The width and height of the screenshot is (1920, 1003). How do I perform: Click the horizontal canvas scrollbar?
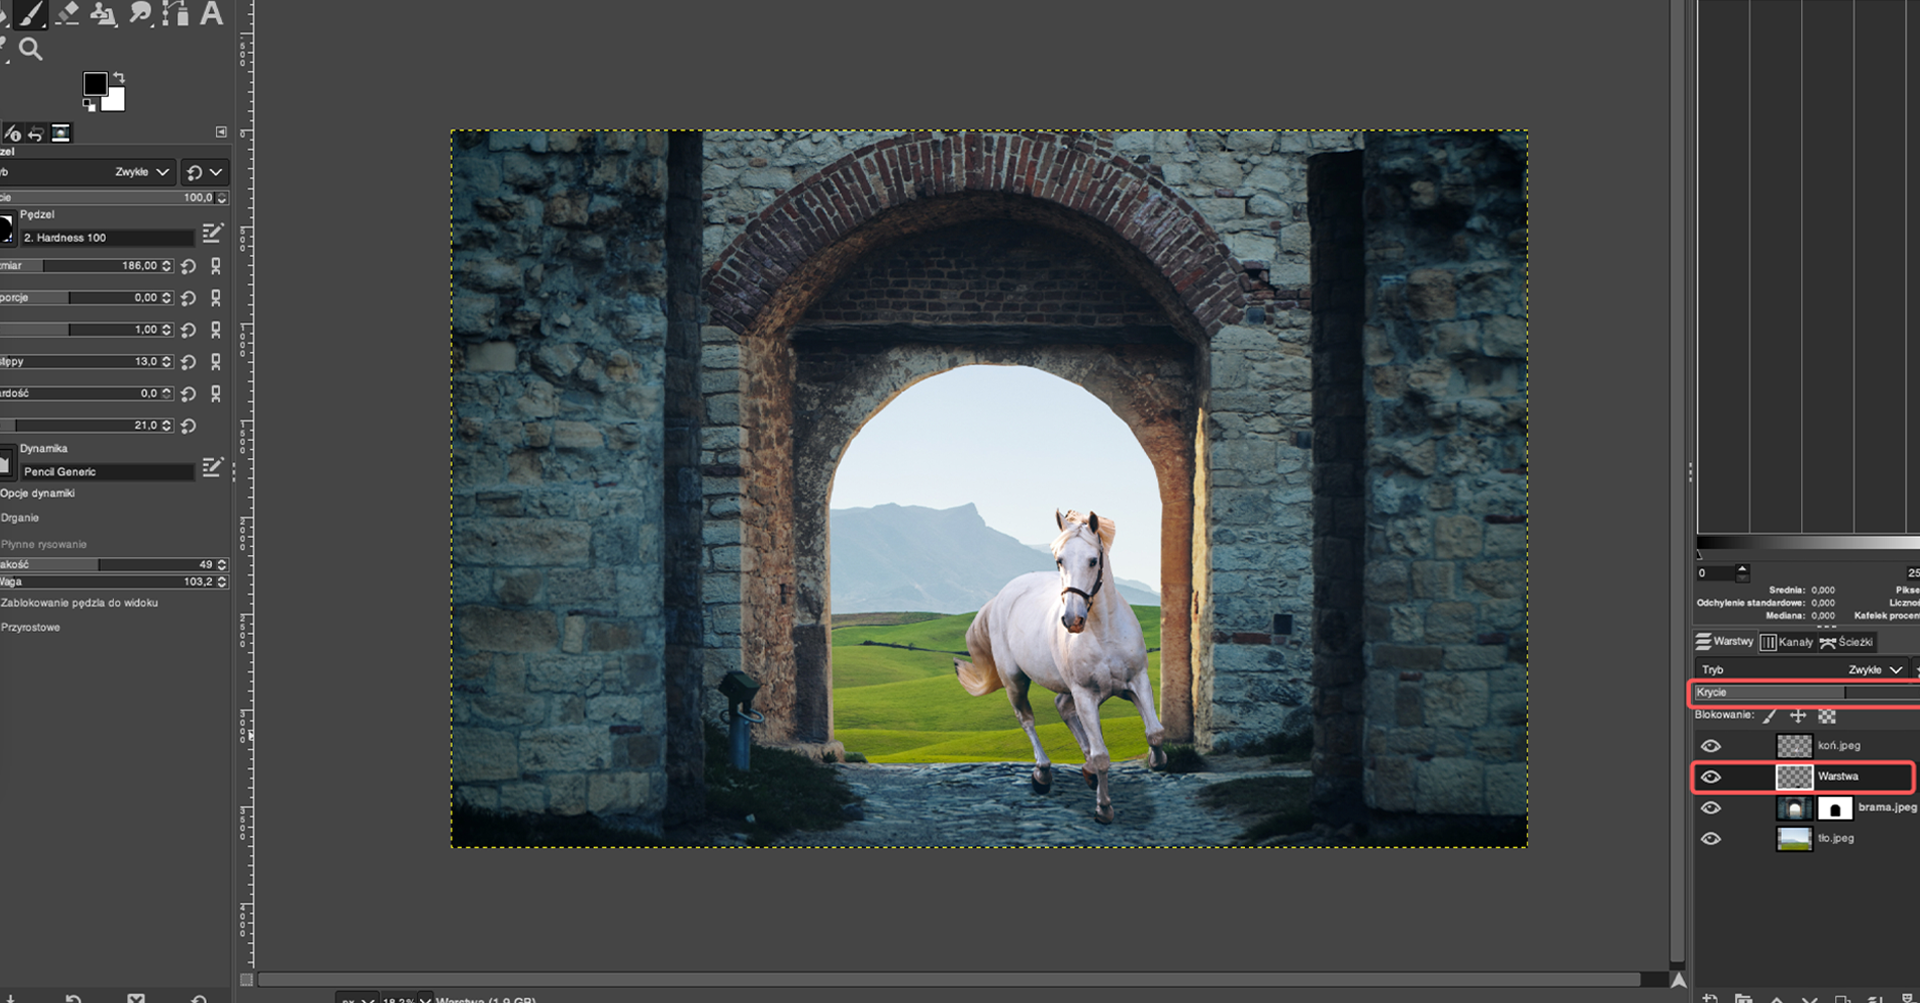click(x=949, y=980)
